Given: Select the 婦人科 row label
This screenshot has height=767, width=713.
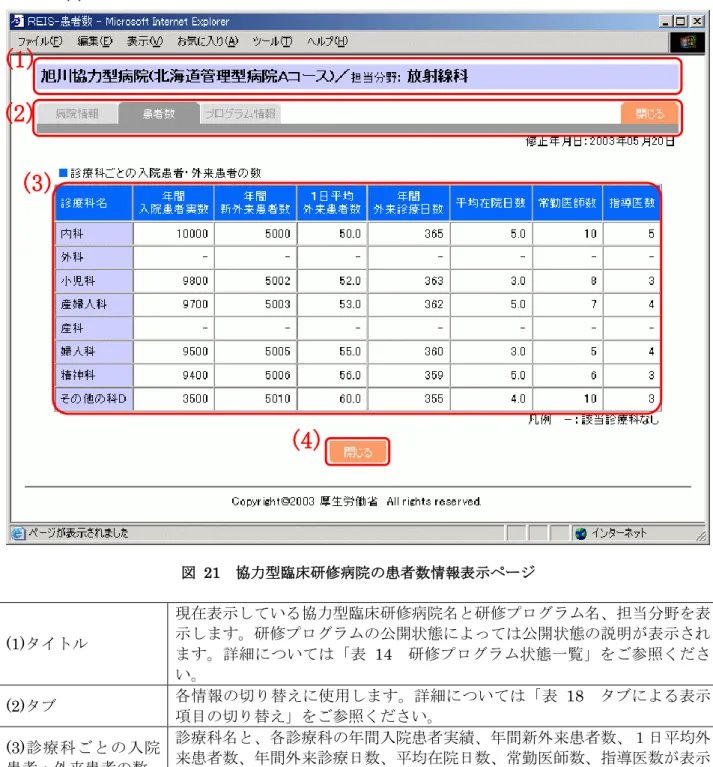Looking at the screenshot, I should click(94, 351).
